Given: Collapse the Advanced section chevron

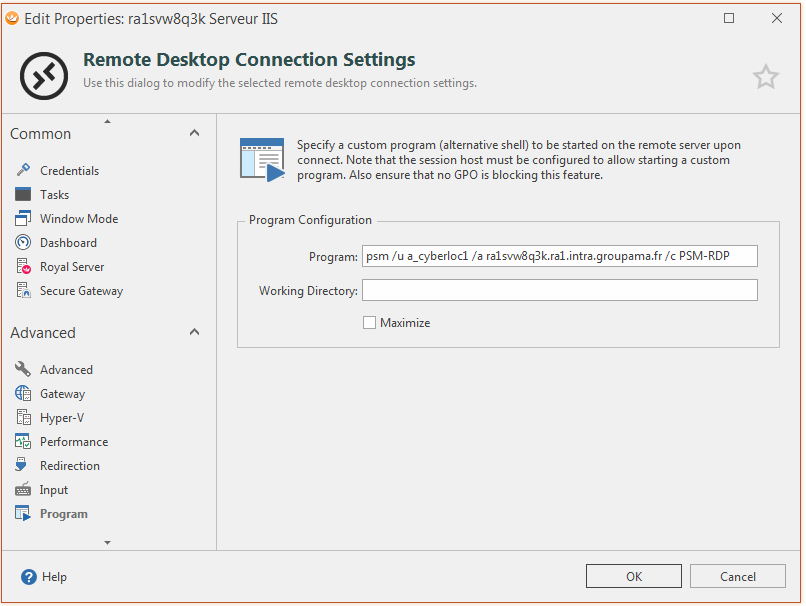Looking at the screenshot, I should (194, 332).
